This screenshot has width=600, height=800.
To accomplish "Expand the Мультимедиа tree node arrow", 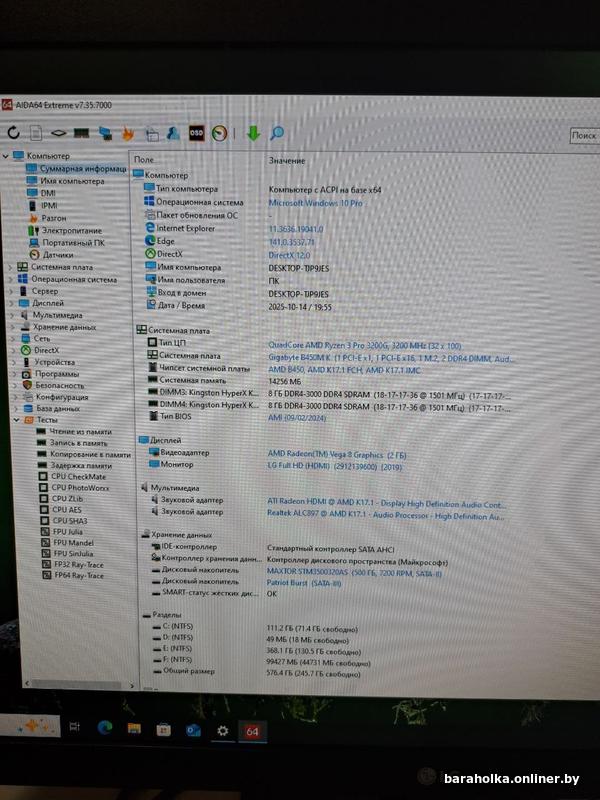I will click(x=12, y=315).
